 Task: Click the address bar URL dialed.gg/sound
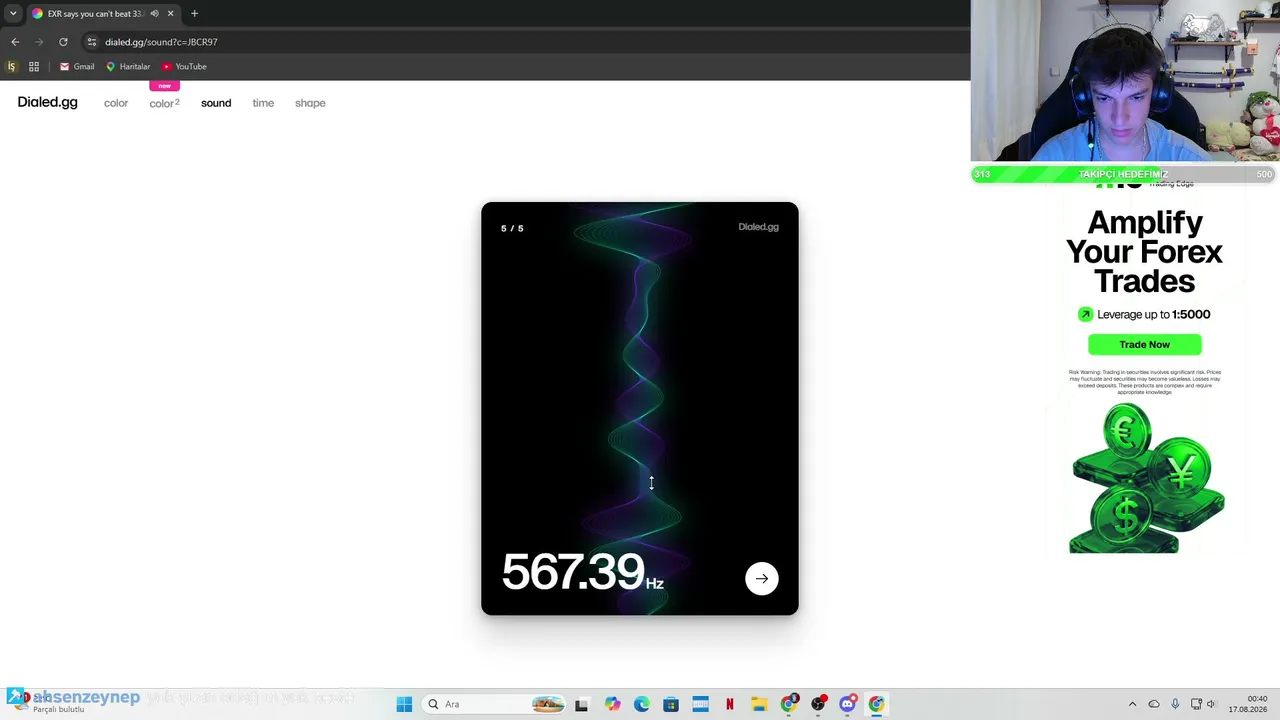(161, 42)
